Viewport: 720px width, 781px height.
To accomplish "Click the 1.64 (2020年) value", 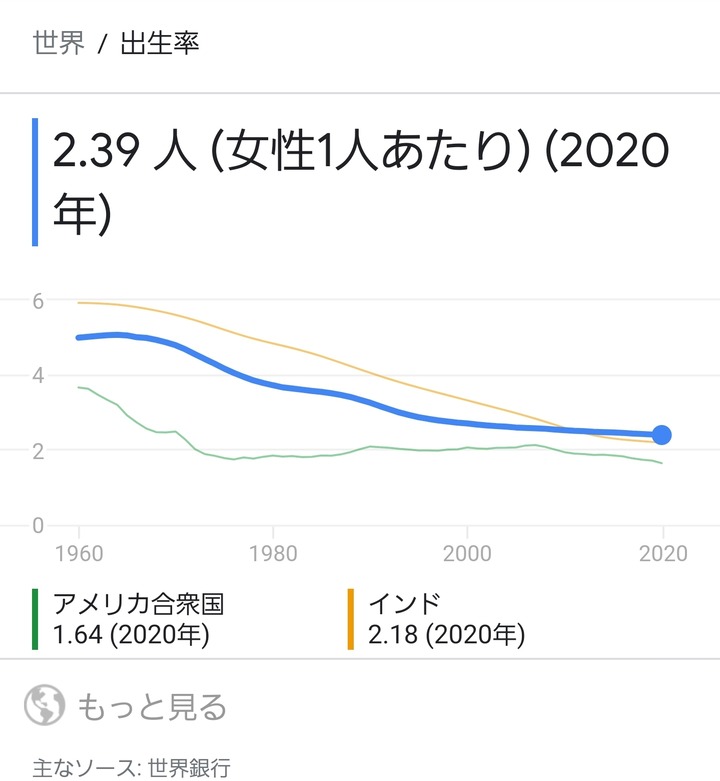I will coord(131,635).
